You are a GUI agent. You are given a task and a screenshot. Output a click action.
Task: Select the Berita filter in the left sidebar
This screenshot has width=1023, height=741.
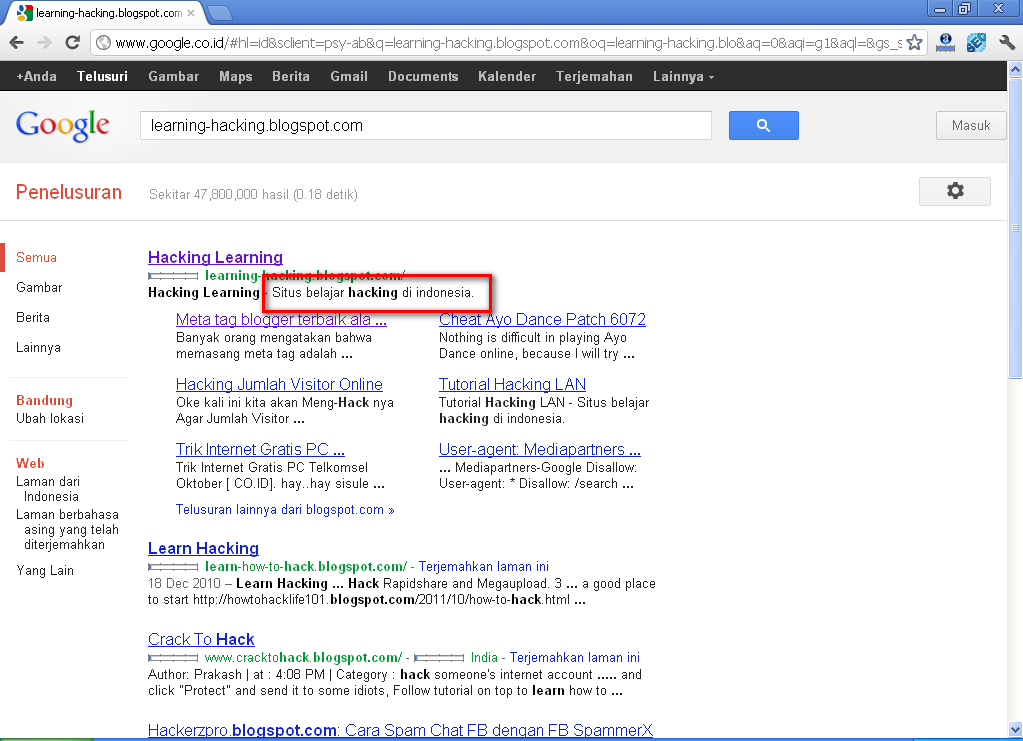coord(33,317)
